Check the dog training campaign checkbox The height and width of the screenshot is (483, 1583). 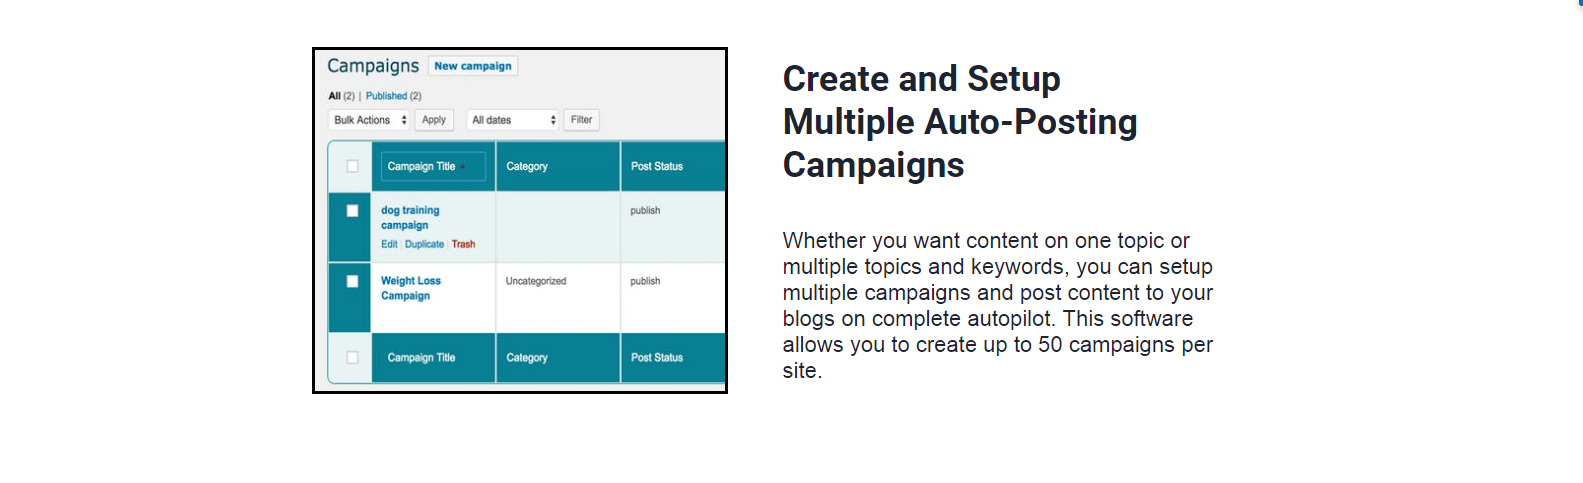click(x=352, y=210)
